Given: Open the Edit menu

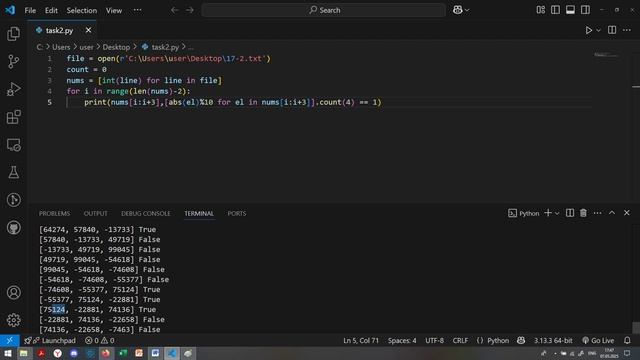Looking at the screenshot, I should click(51, 10).
